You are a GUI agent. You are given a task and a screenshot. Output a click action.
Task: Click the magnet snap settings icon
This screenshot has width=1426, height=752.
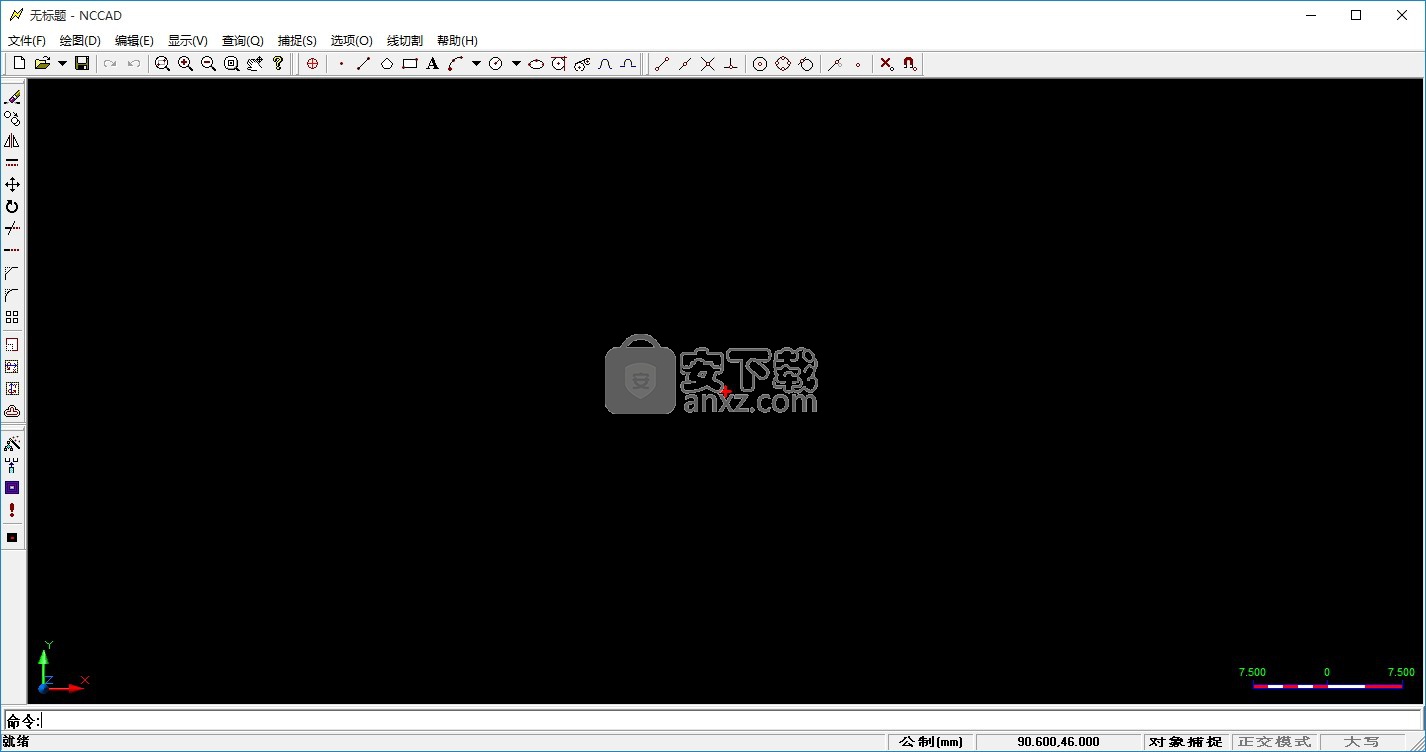[910, 64]
